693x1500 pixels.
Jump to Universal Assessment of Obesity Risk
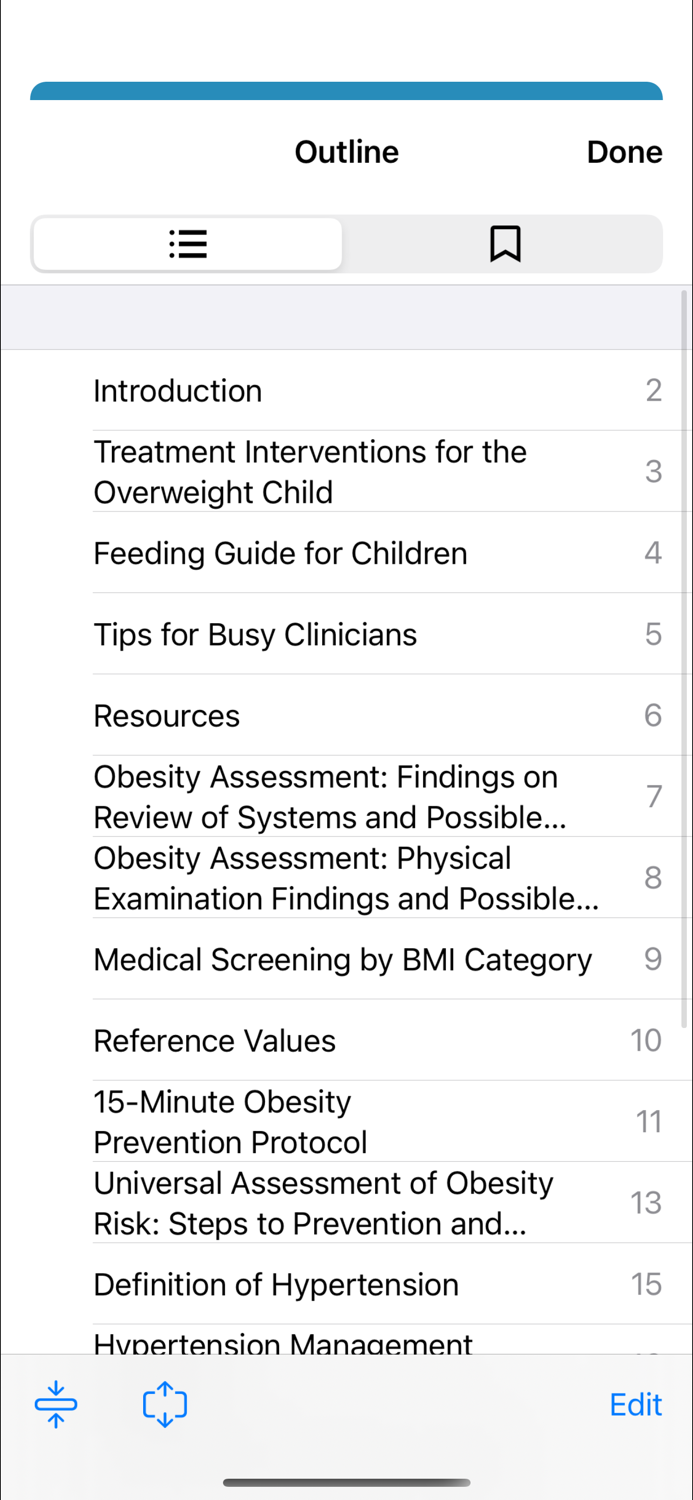coord(378,1203)
